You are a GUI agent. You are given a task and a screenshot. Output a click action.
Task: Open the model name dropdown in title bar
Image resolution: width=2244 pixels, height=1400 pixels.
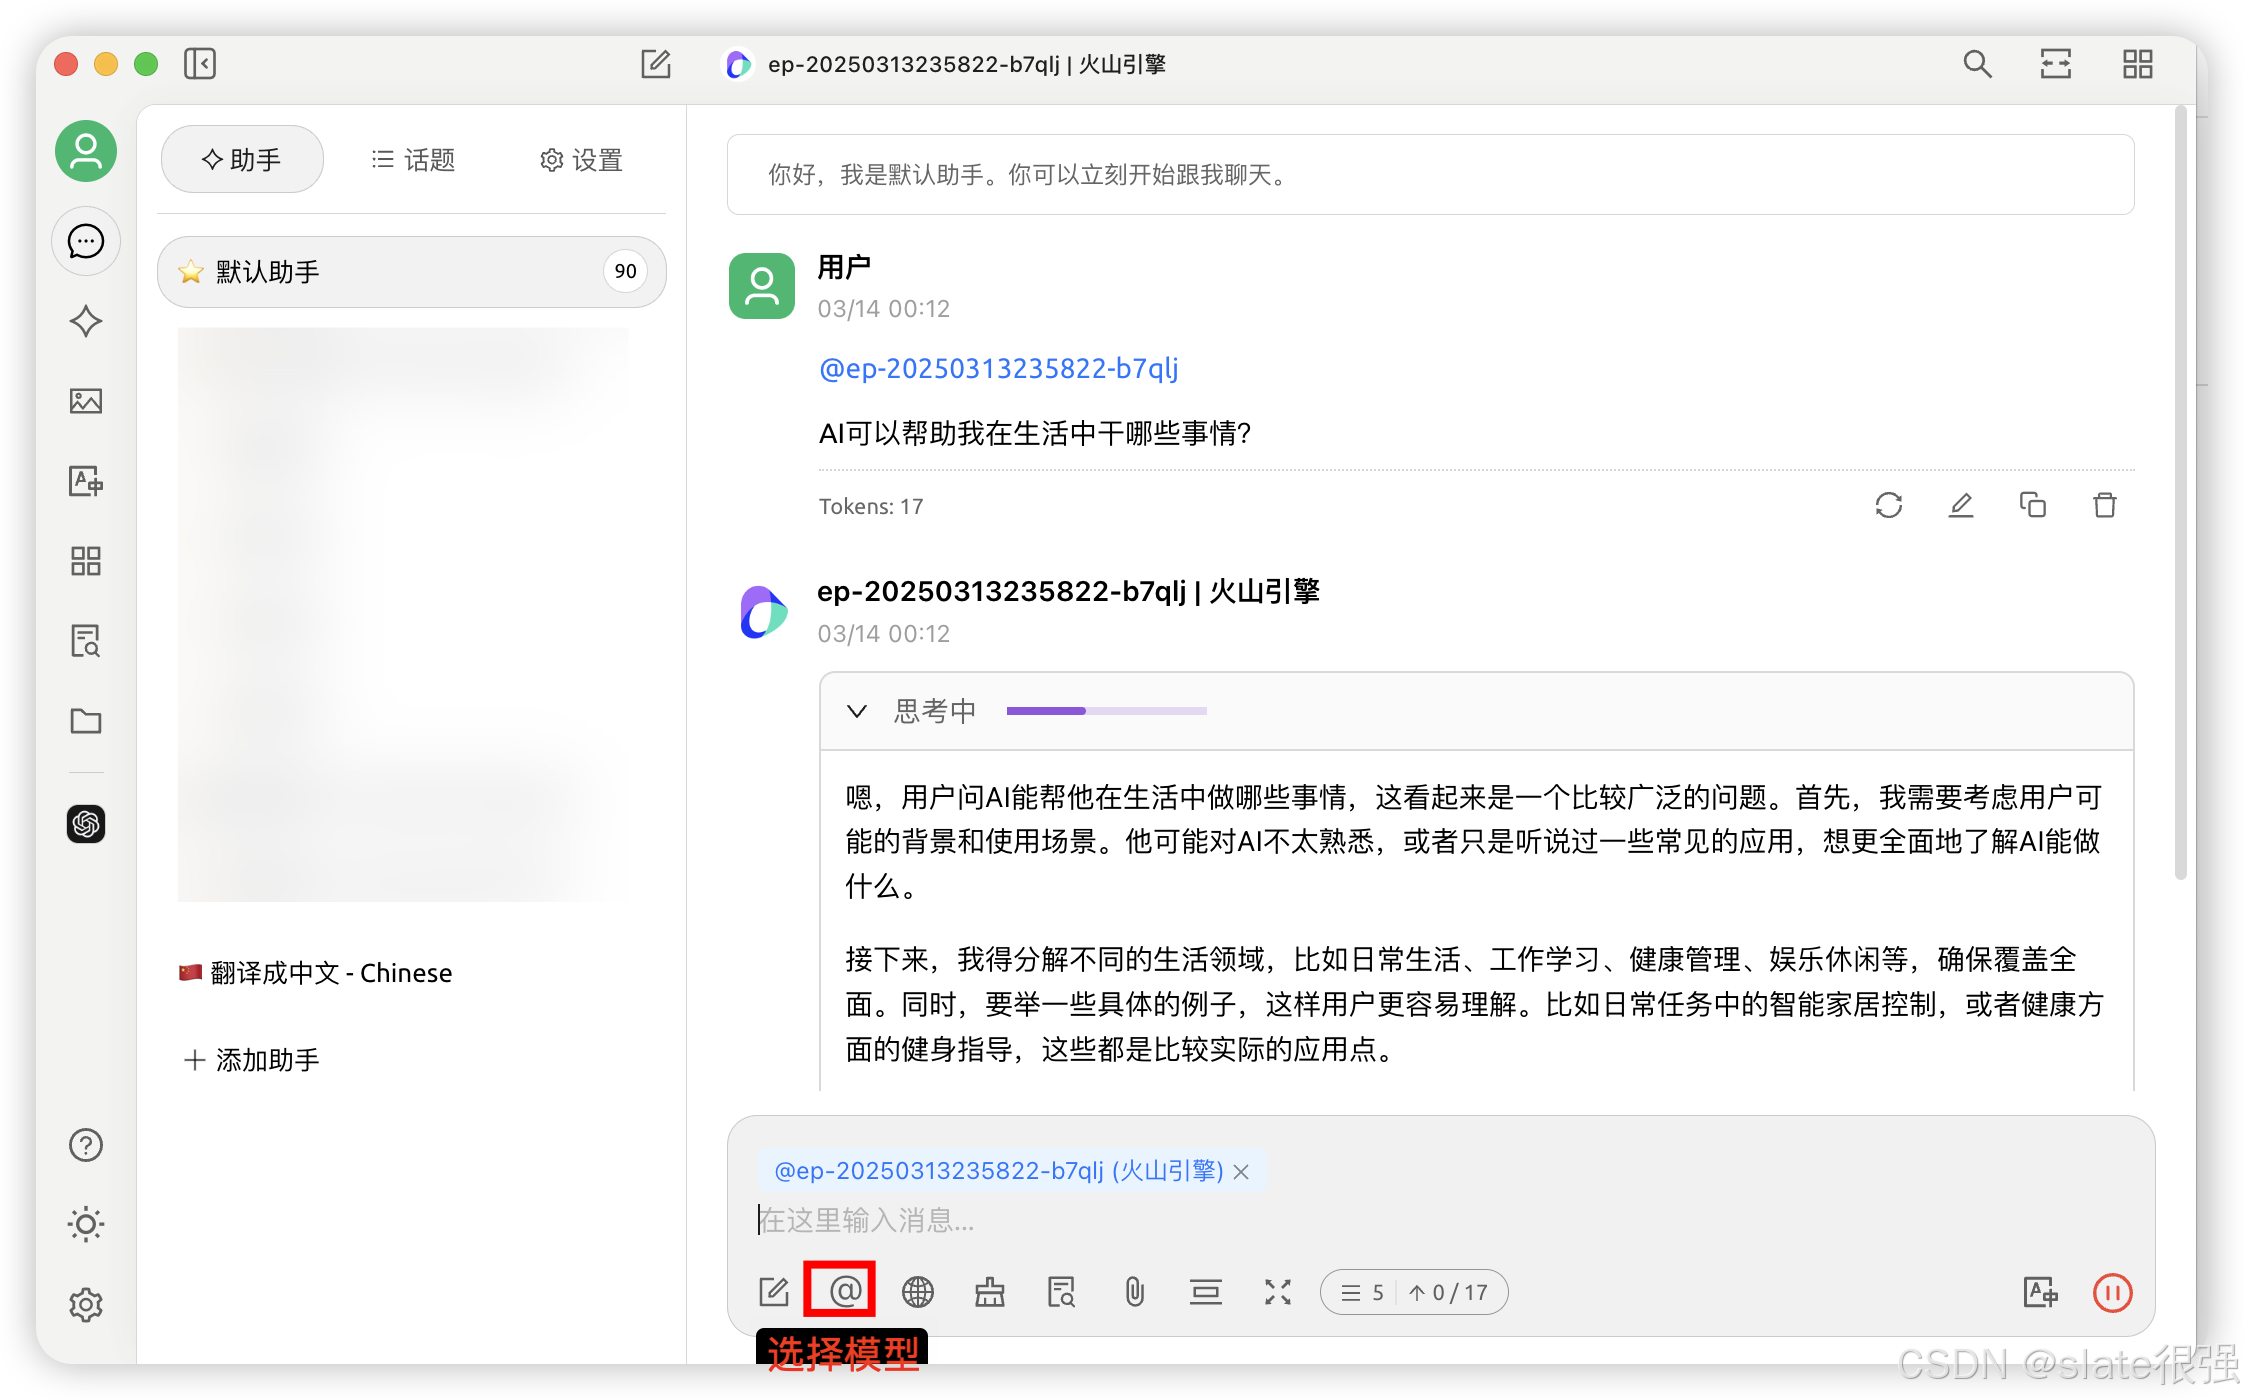[965, 64]
